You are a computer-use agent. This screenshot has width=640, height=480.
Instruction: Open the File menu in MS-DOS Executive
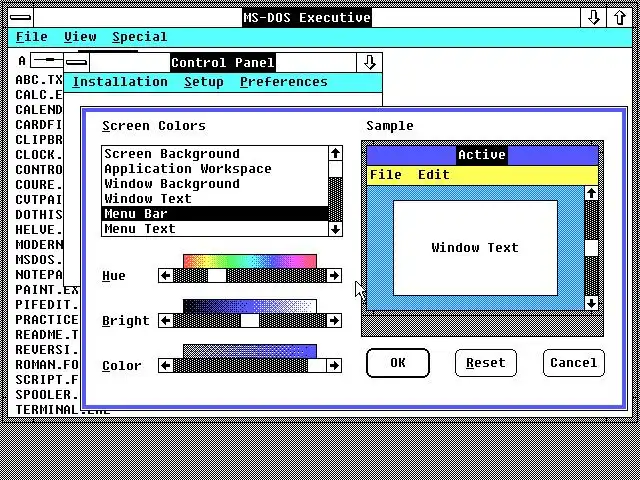point(31,37)
